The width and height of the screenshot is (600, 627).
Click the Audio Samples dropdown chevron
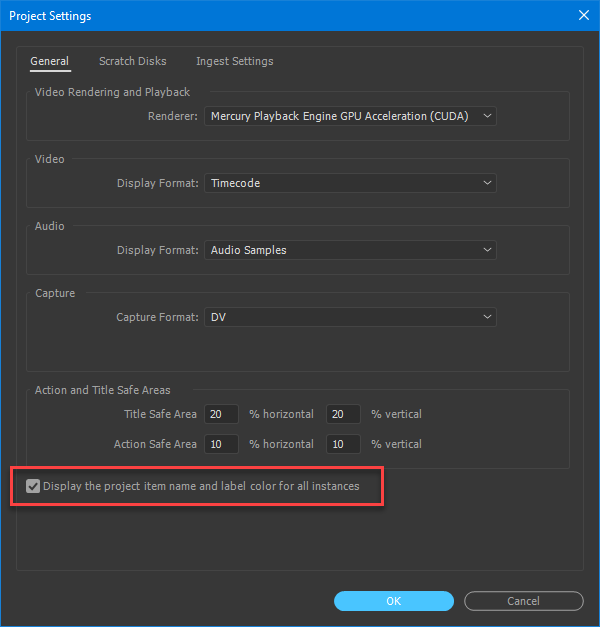coord(487,250)
